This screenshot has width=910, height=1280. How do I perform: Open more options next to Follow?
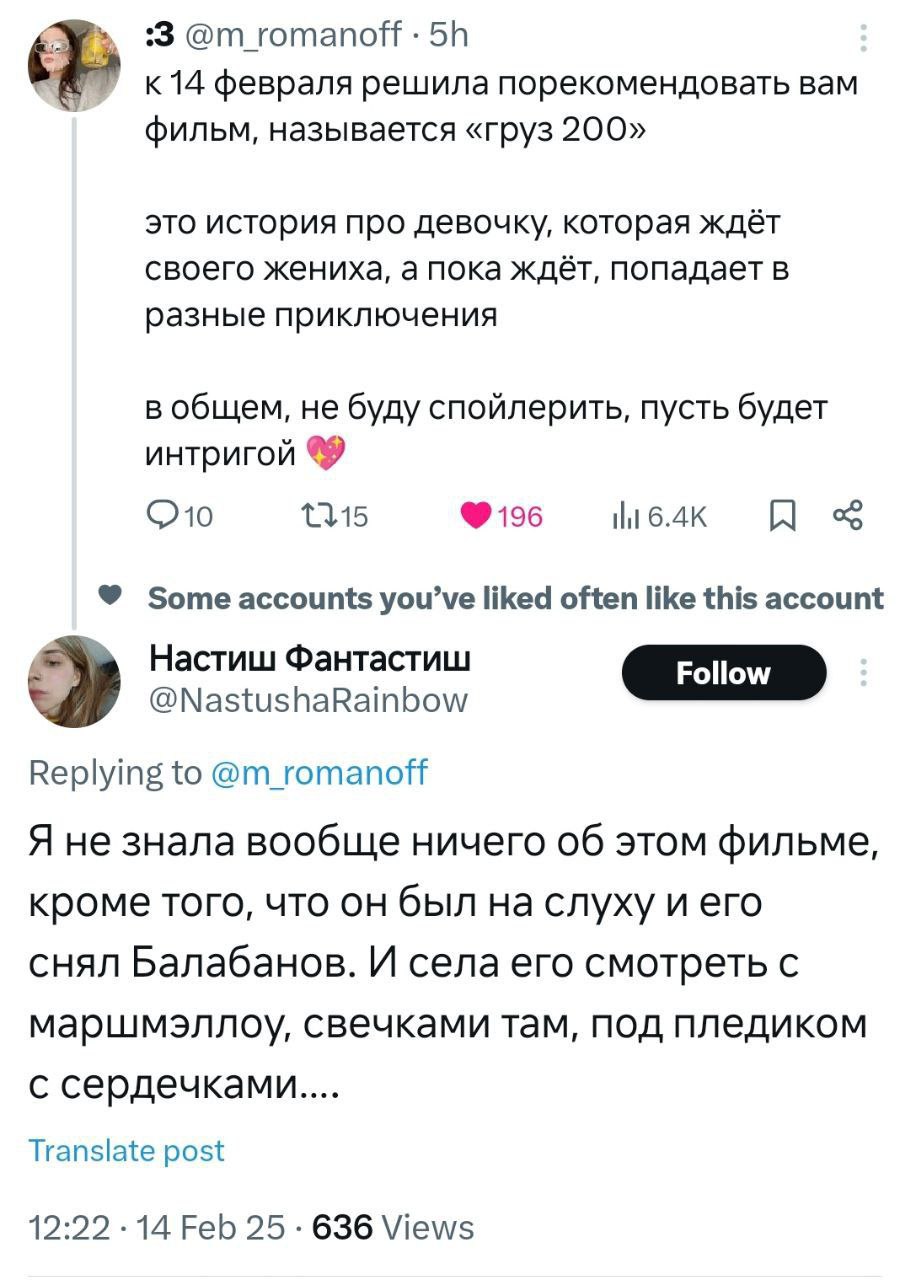click(863, 672)
